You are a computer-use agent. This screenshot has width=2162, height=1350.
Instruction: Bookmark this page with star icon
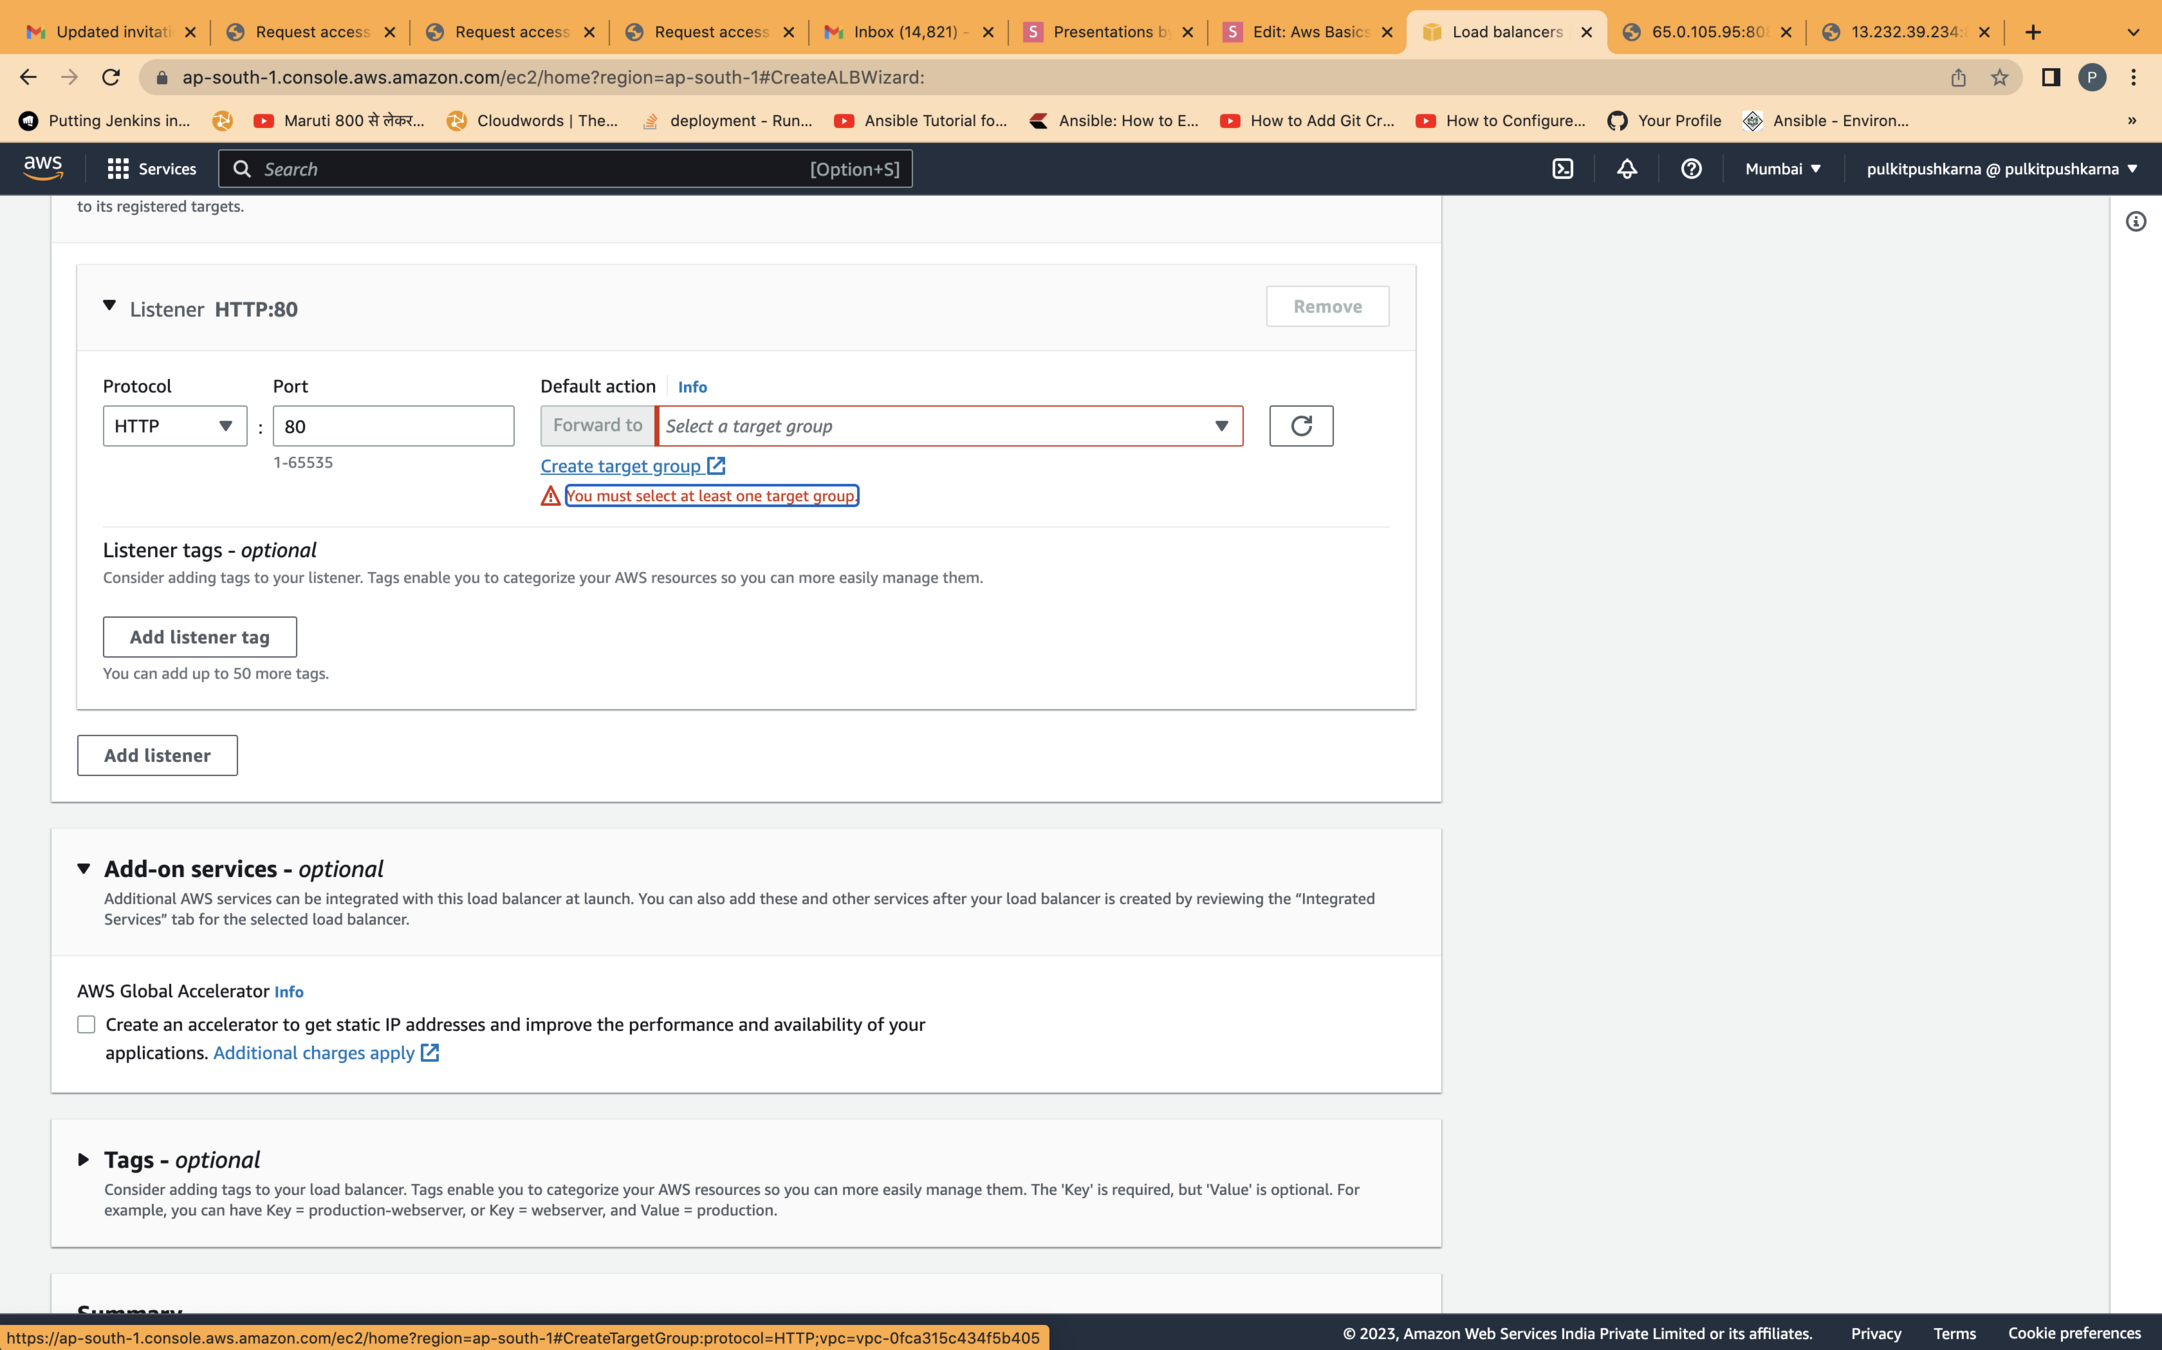(x=1999, y=77)
